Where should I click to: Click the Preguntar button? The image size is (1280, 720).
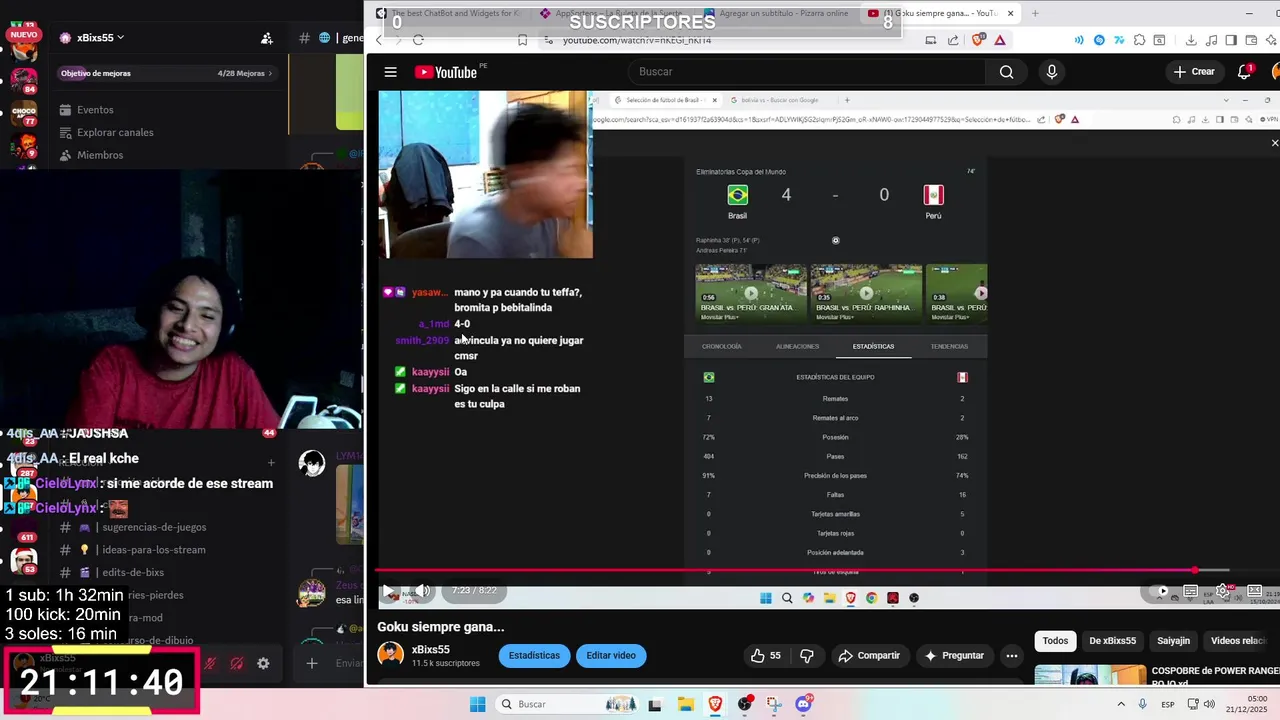(x=954, y=656)
